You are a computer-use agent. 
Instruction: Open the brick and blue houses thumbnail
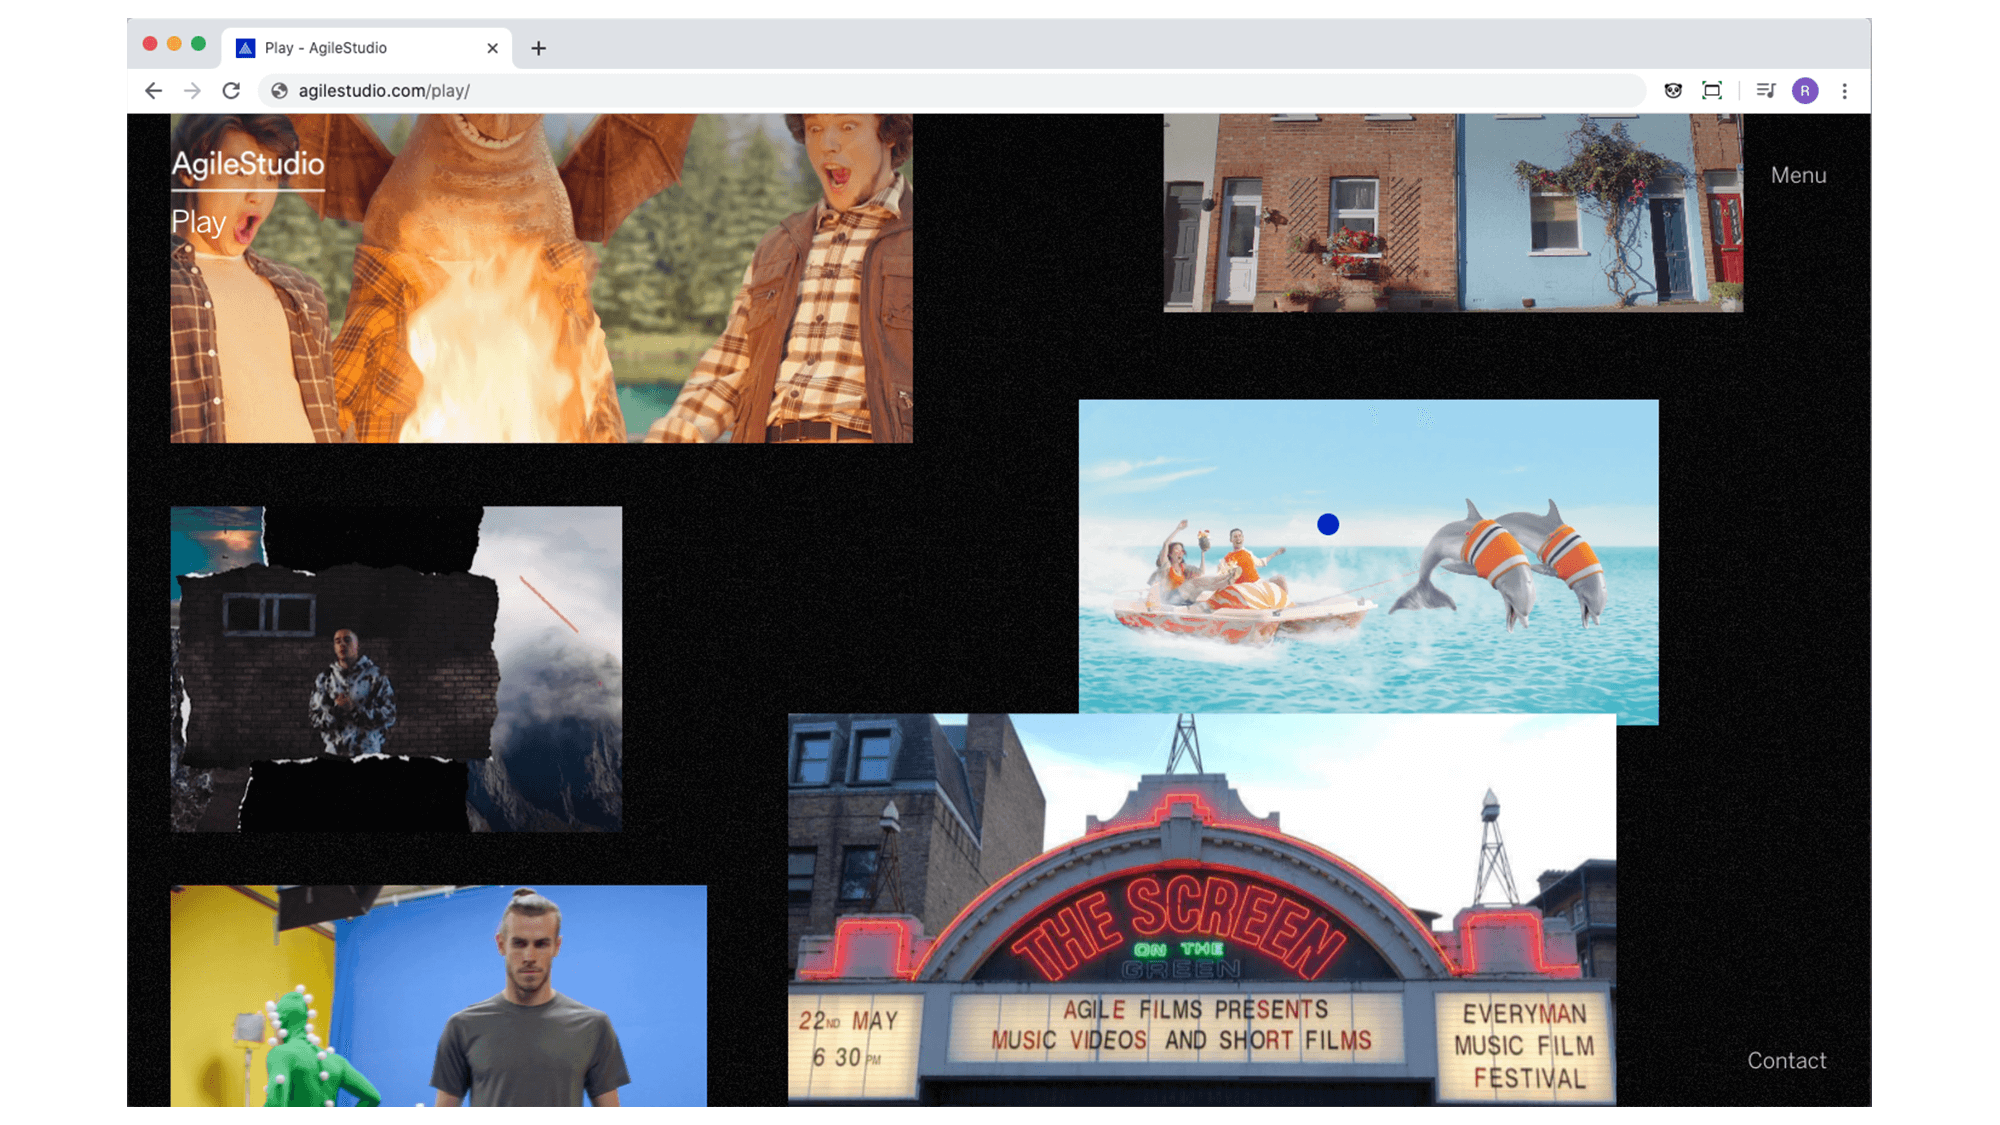1452,212
